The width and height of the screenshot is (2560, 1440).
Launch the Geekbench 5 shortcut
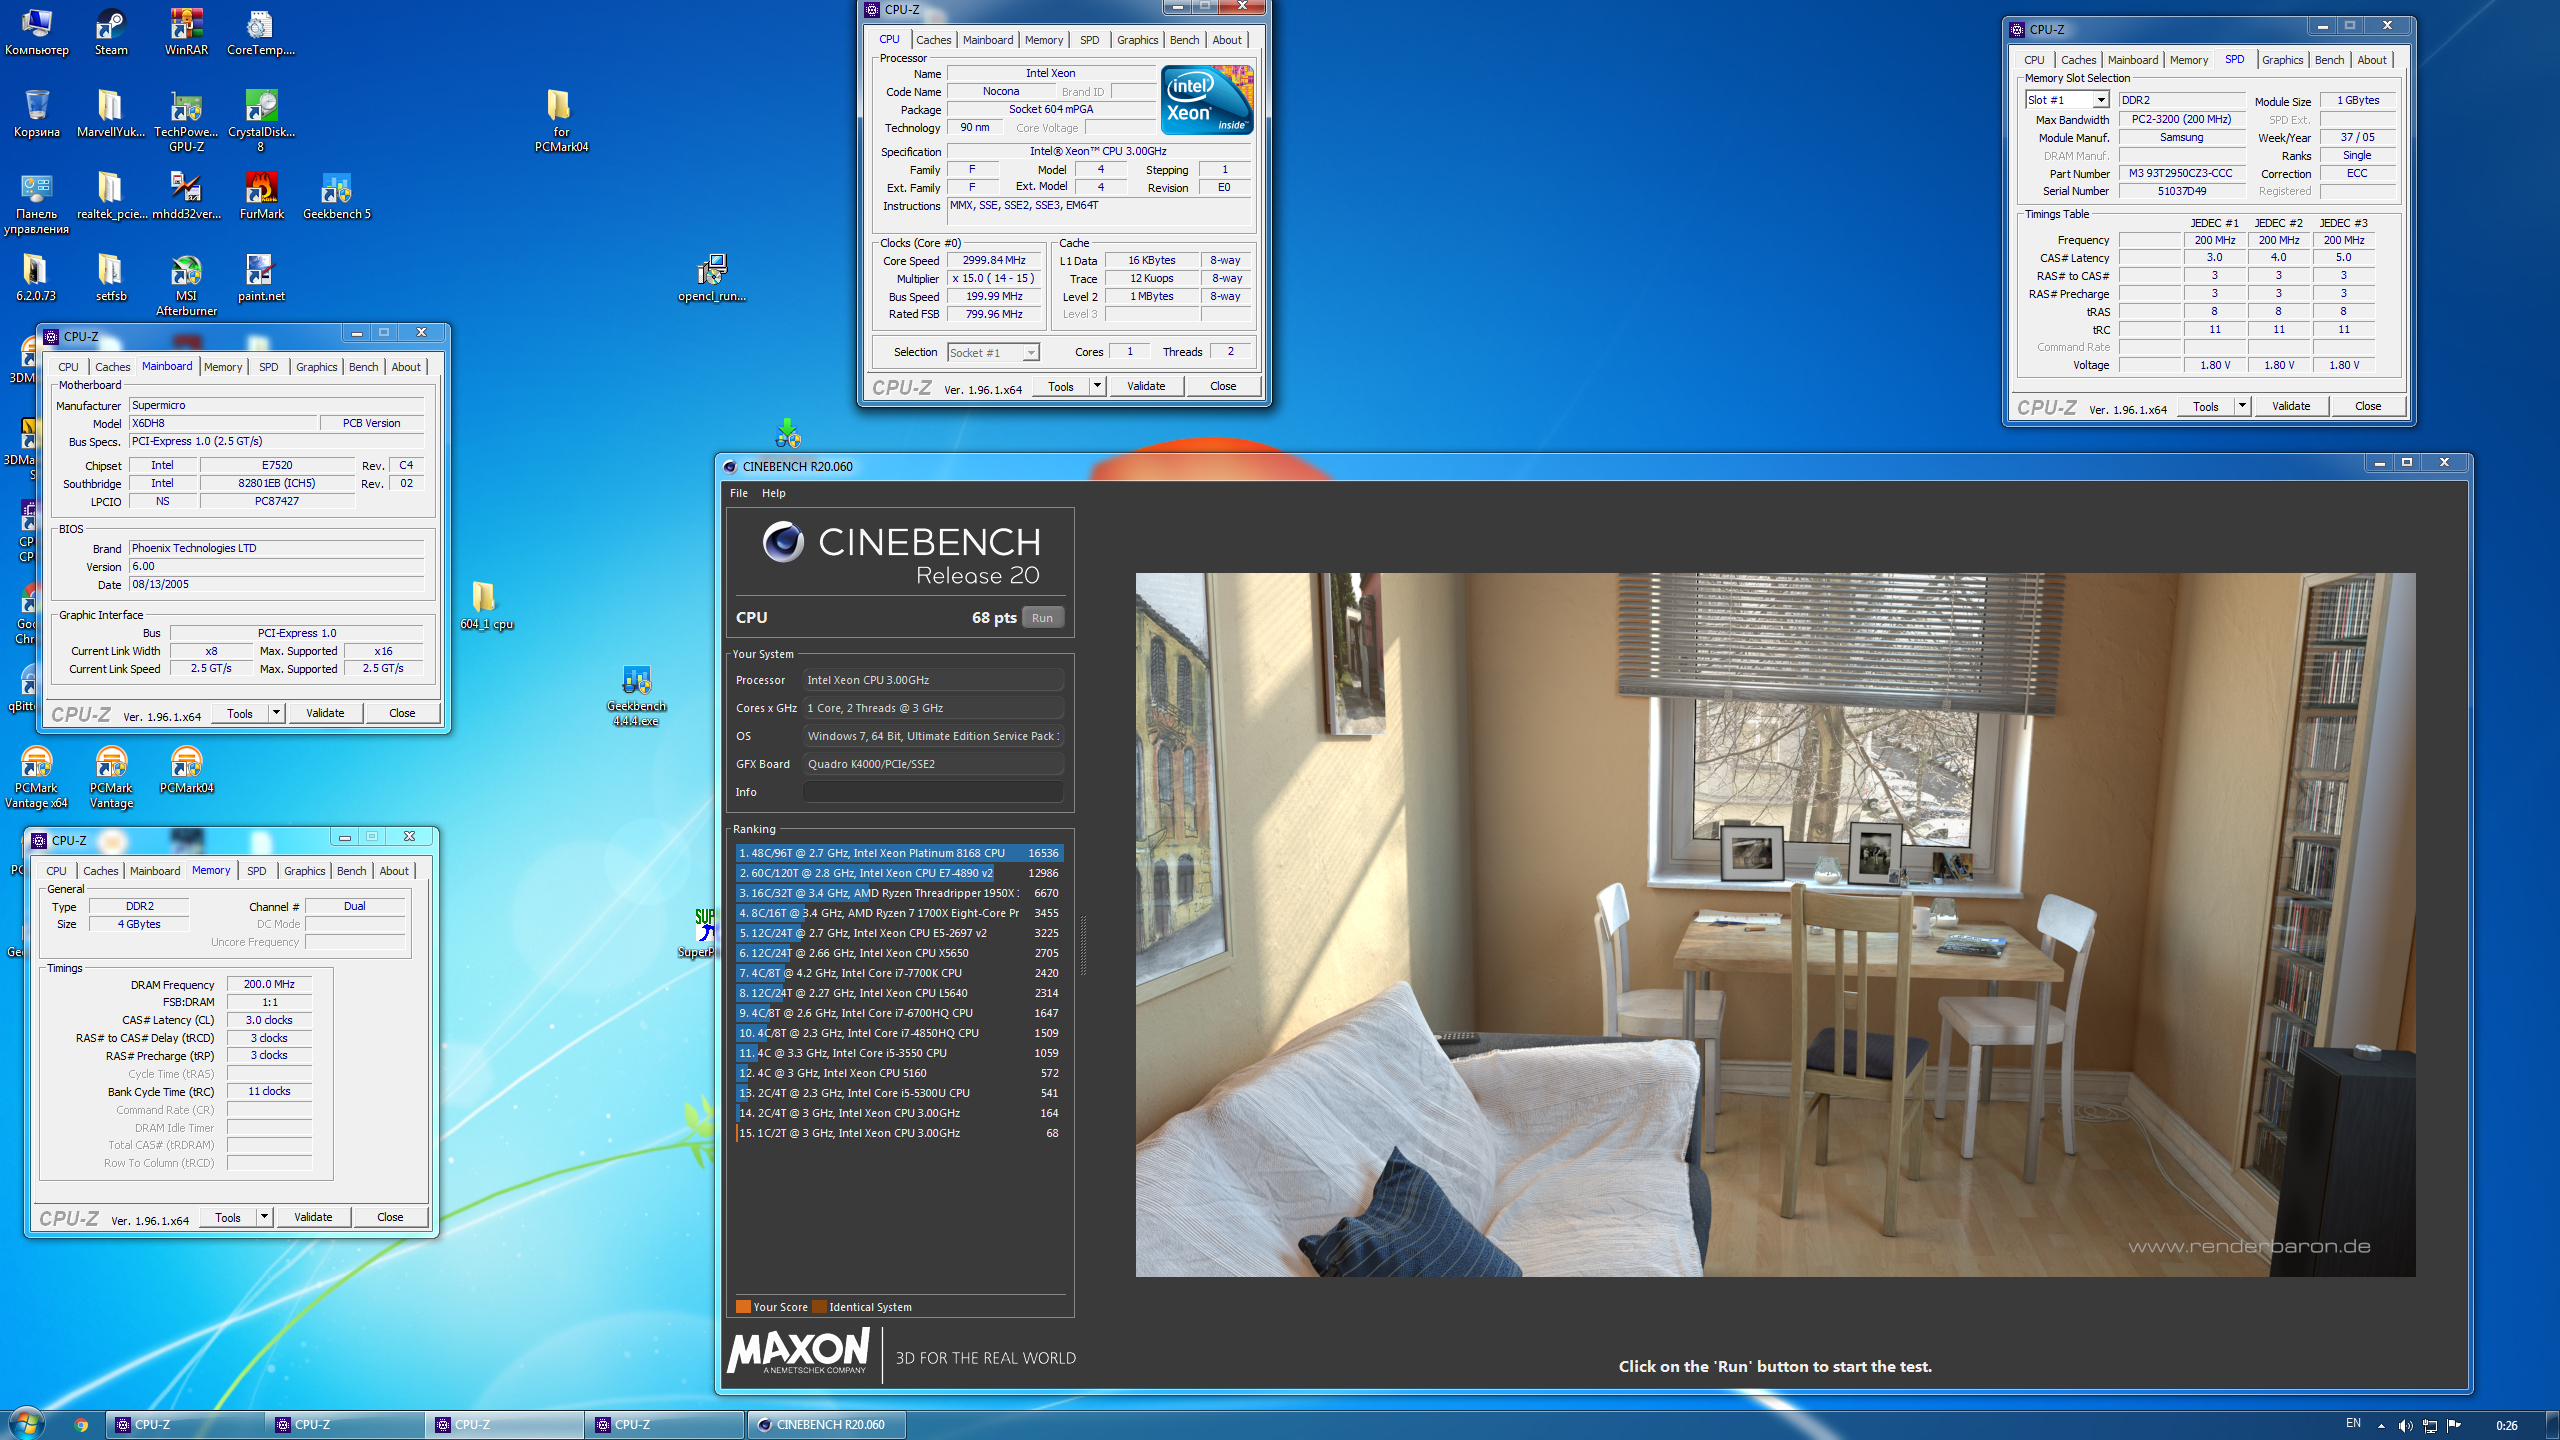[x=337, y=195]
